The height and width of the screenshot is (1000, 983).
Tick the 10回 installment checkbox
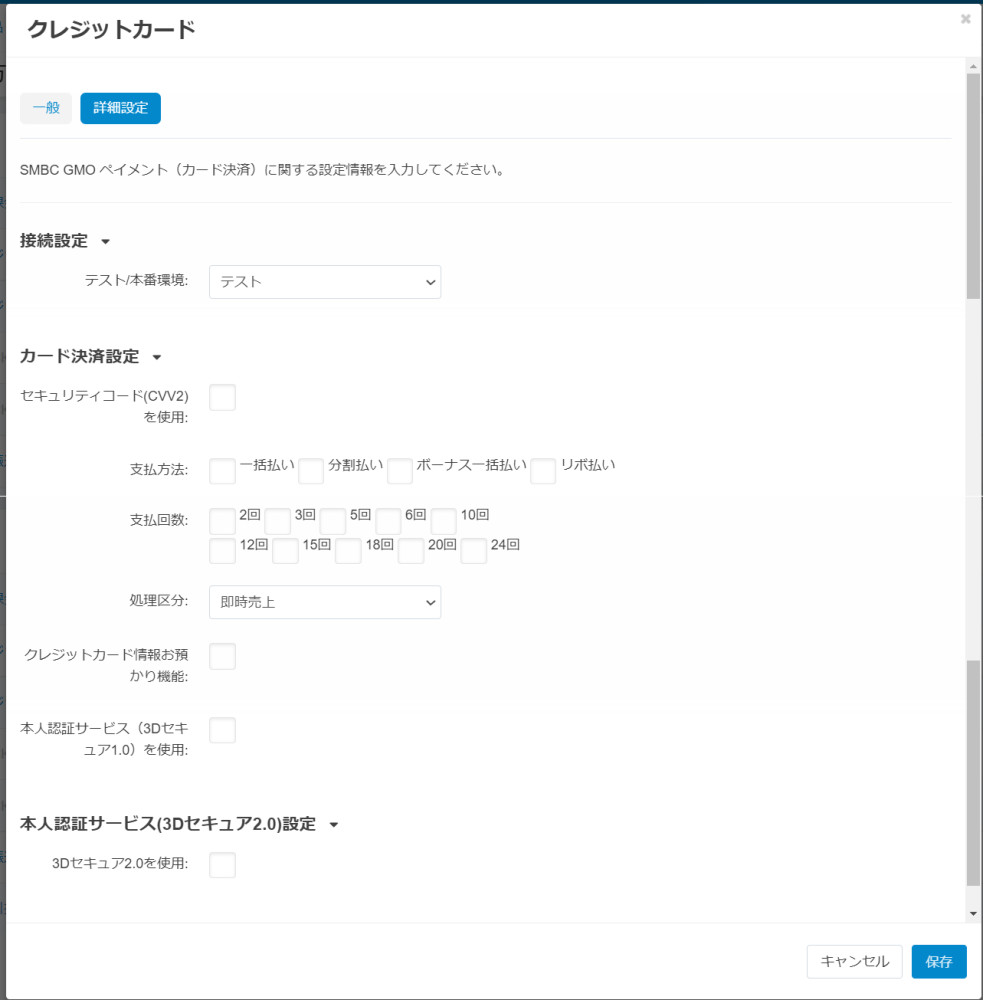pos(444,521)
